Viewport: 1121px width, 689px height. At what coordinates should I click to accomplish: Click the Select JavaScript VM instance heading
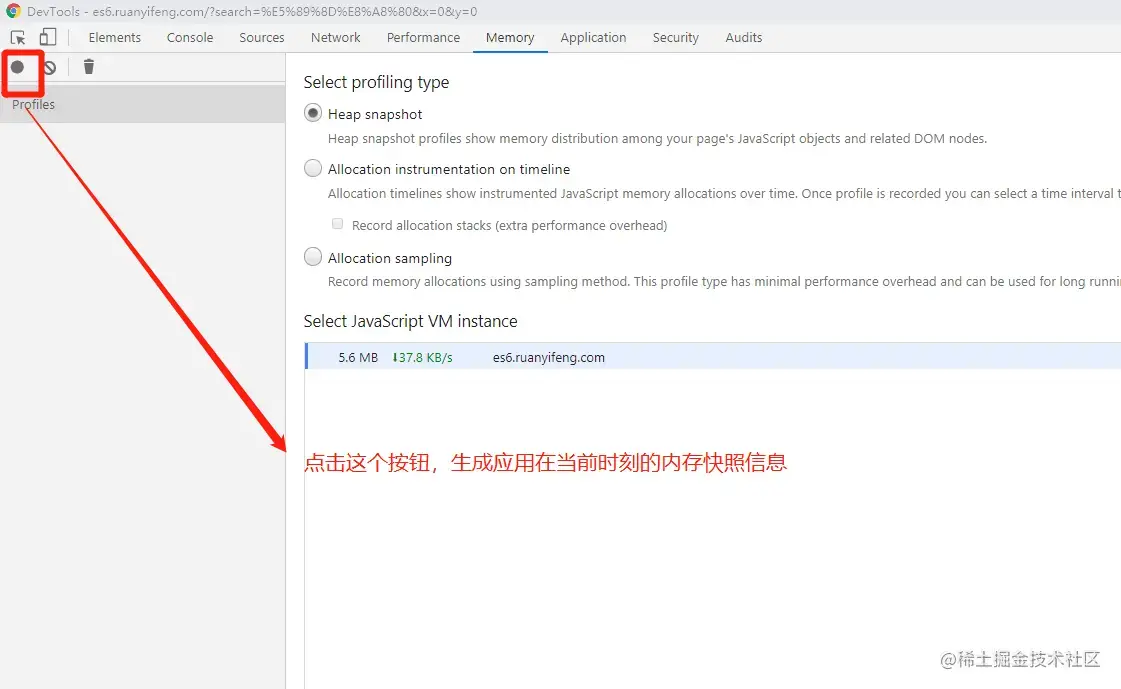410,321
